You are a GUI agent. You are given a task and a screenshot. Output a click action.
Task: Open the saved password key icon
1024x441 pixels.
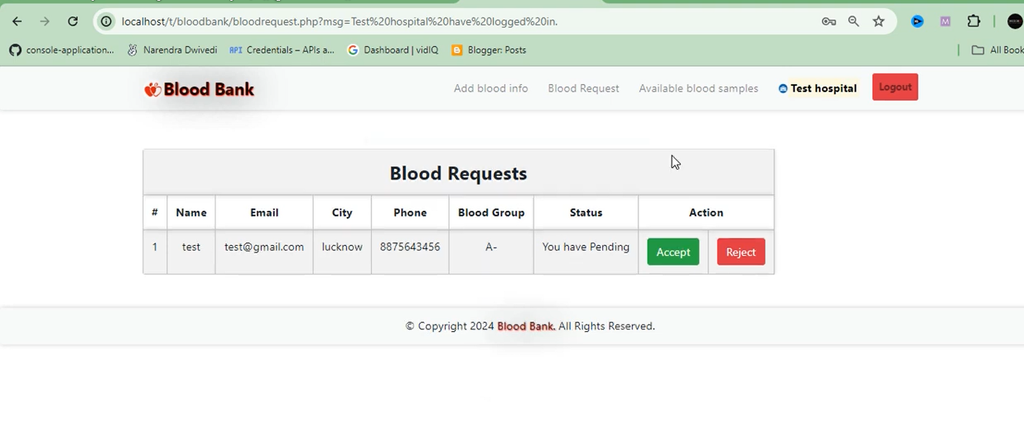(829, 22)
